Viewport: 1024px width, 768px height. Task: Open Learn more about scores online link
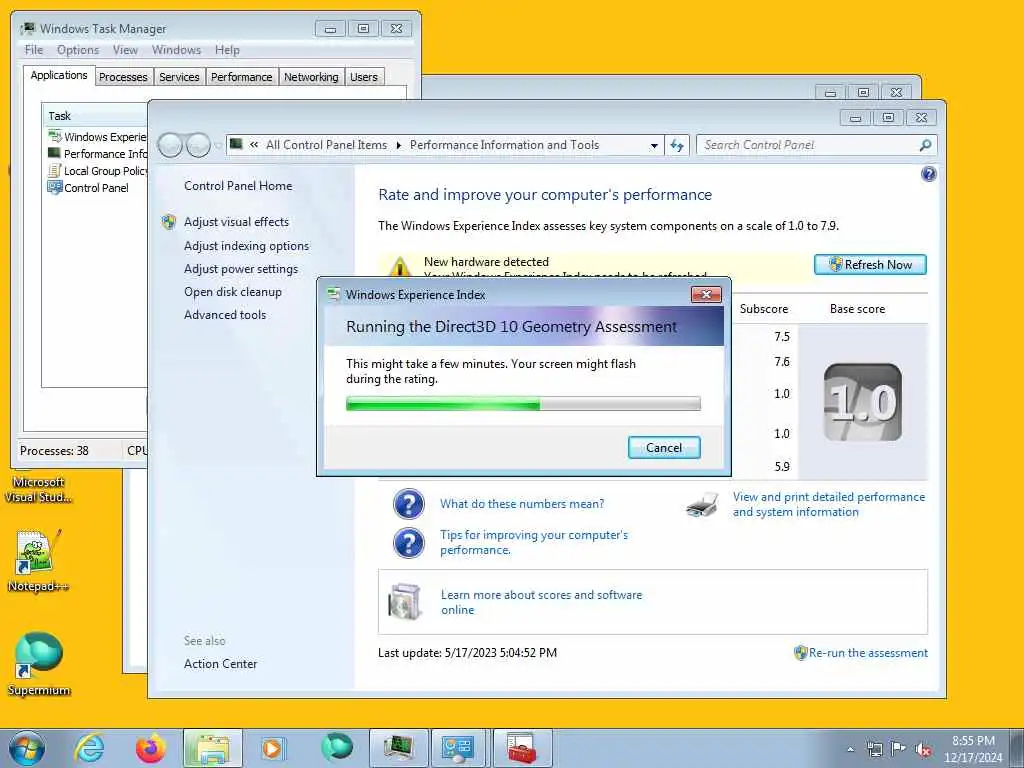[541, 602]
